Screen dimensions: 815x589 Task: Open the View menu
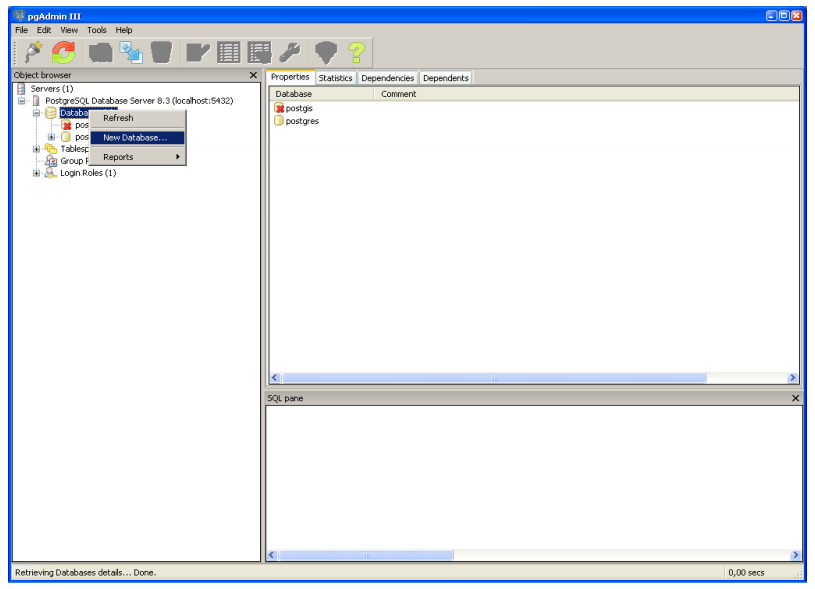[x=69, y=30]
